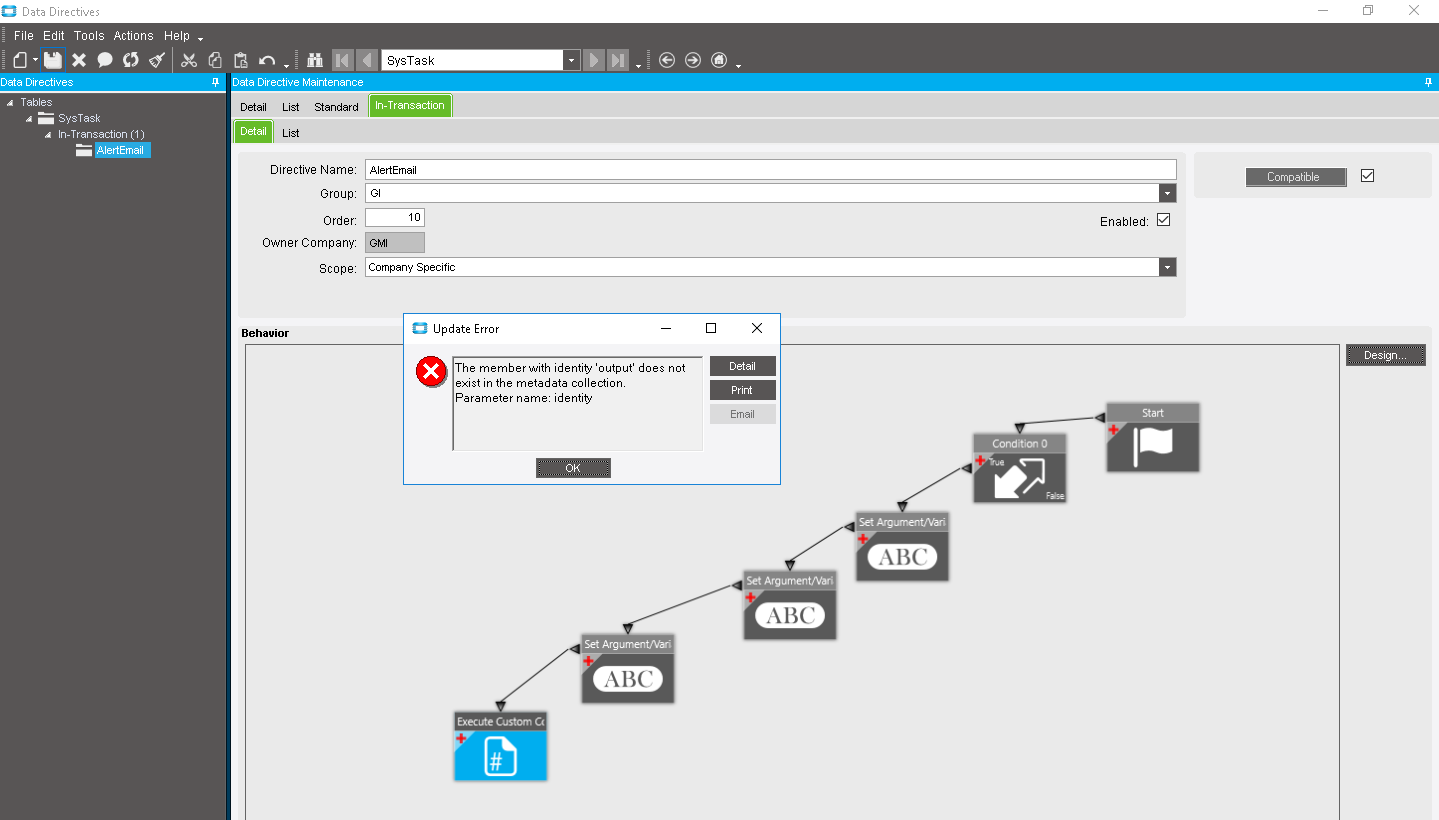This screenshot has width=1439, height=820.
Task: Toggle the checkbox beside Compatible
Action: (1368, 176)
